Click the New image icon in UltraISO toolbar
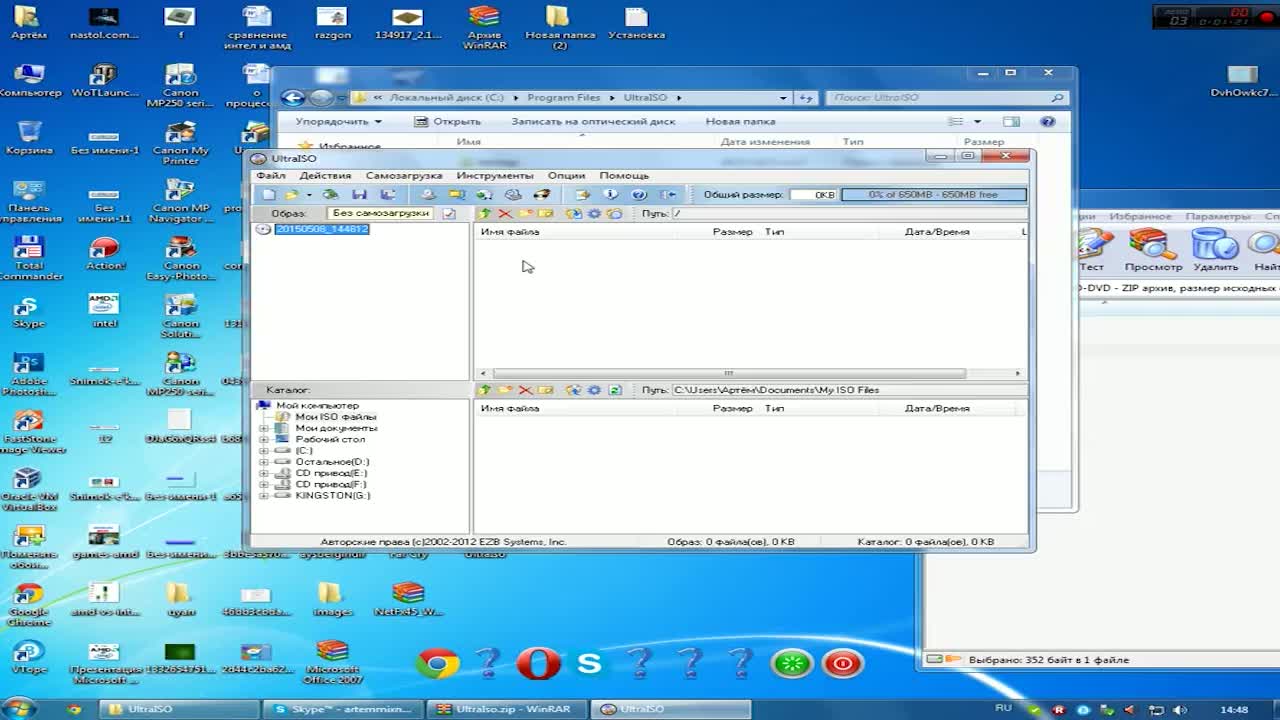 [268, 195]
